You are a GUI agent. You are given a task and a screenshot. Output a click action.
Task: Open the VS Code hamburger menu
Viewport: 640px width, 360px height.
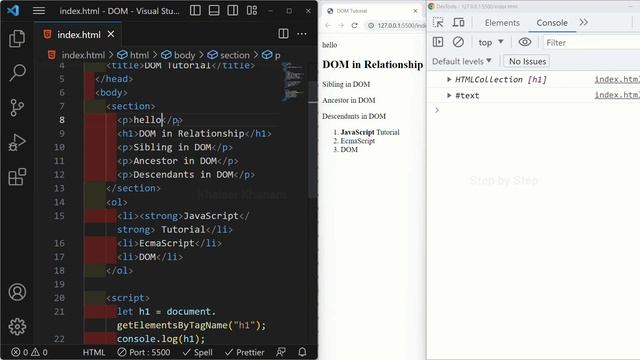[x=39, y=11]
